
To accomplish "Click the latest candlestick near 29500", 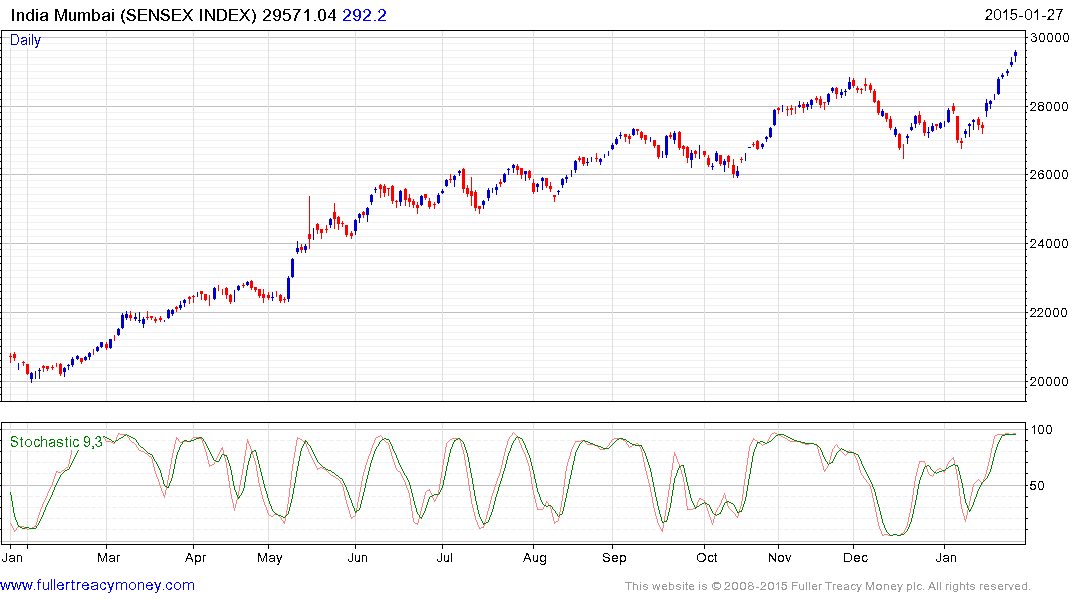I will pyautogui.click(x=1015, y=56).
